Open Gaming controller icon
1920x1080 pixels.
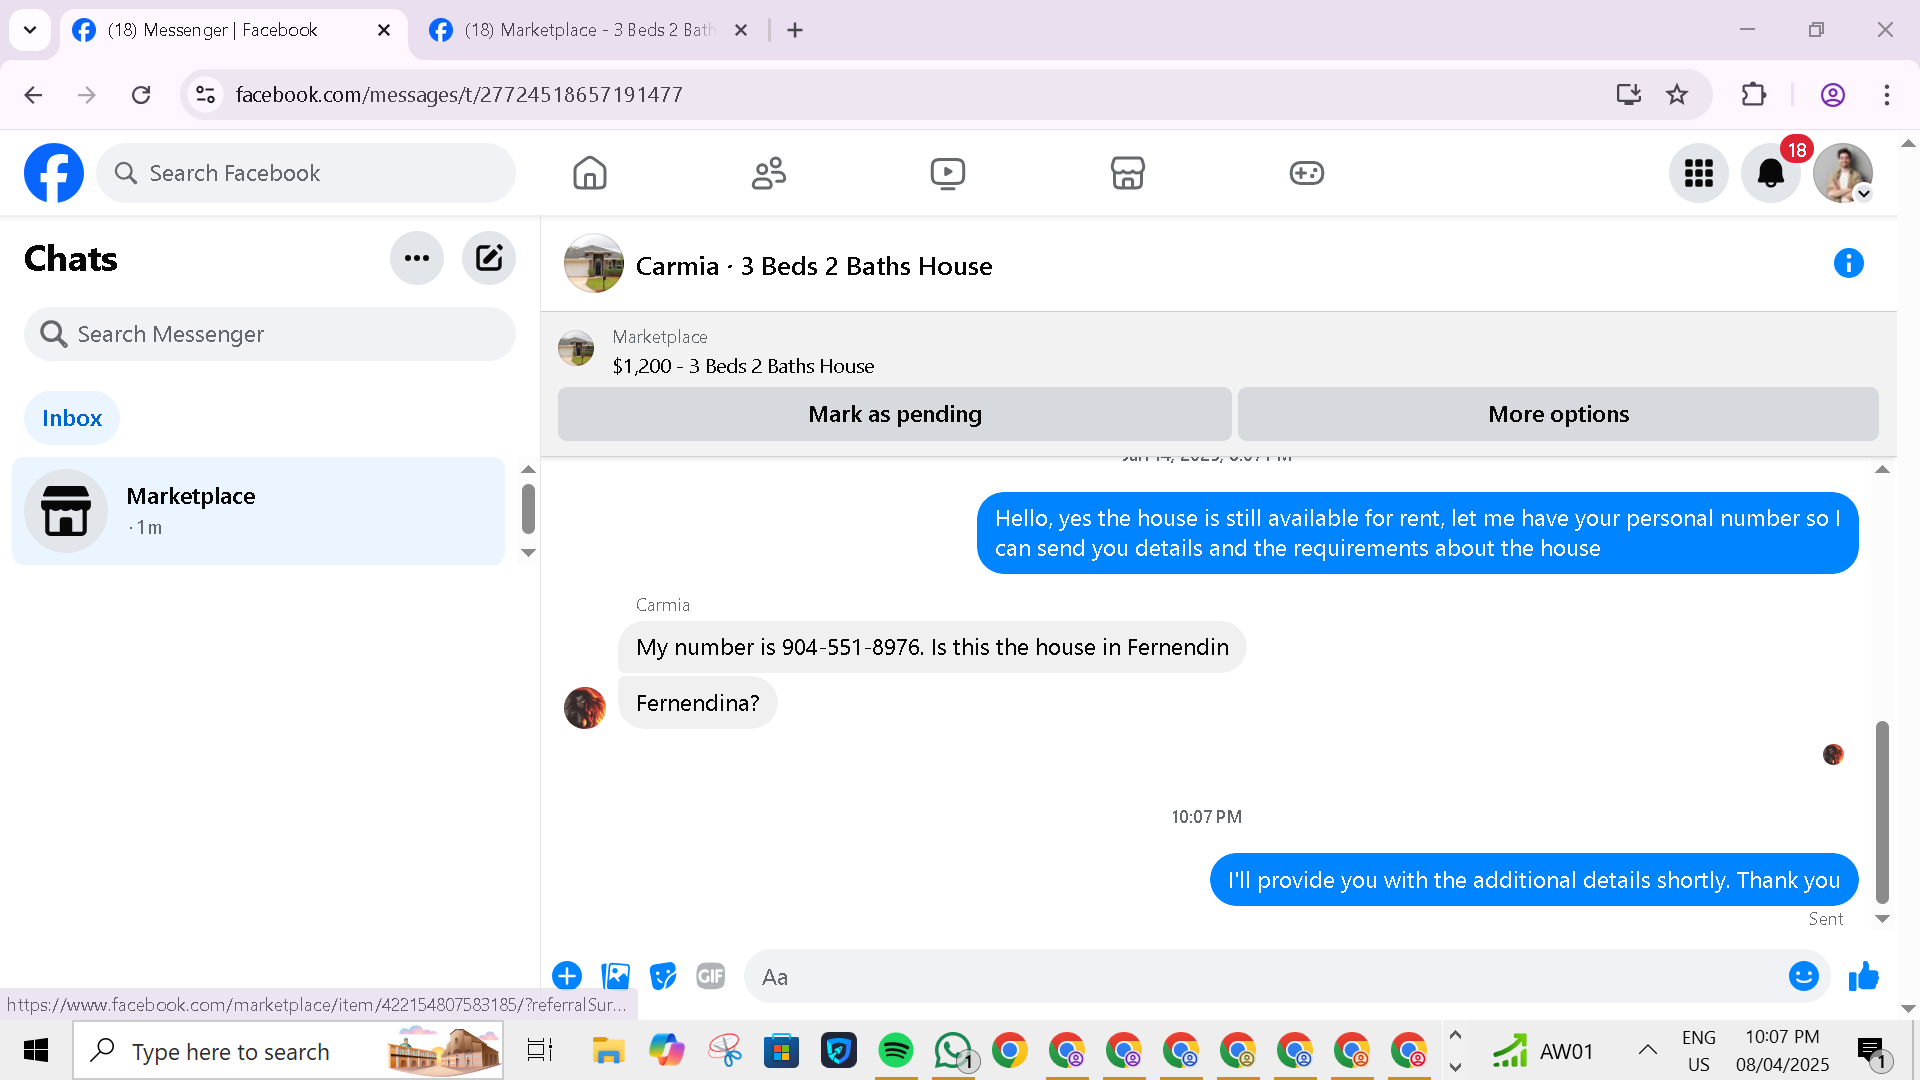coord(1306,173)
